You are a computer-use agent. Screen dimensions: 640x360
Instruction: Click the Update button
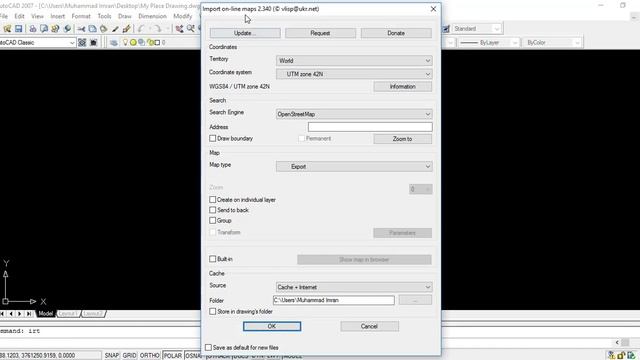coord(245,33)
